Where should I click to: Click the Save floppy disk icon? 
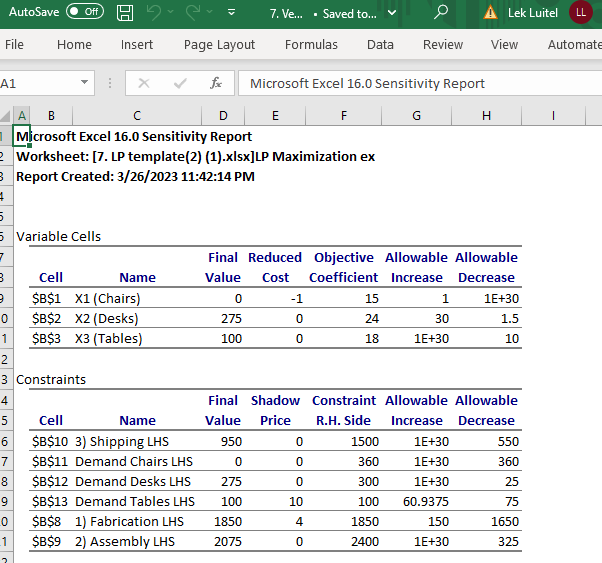coord(125,13)
